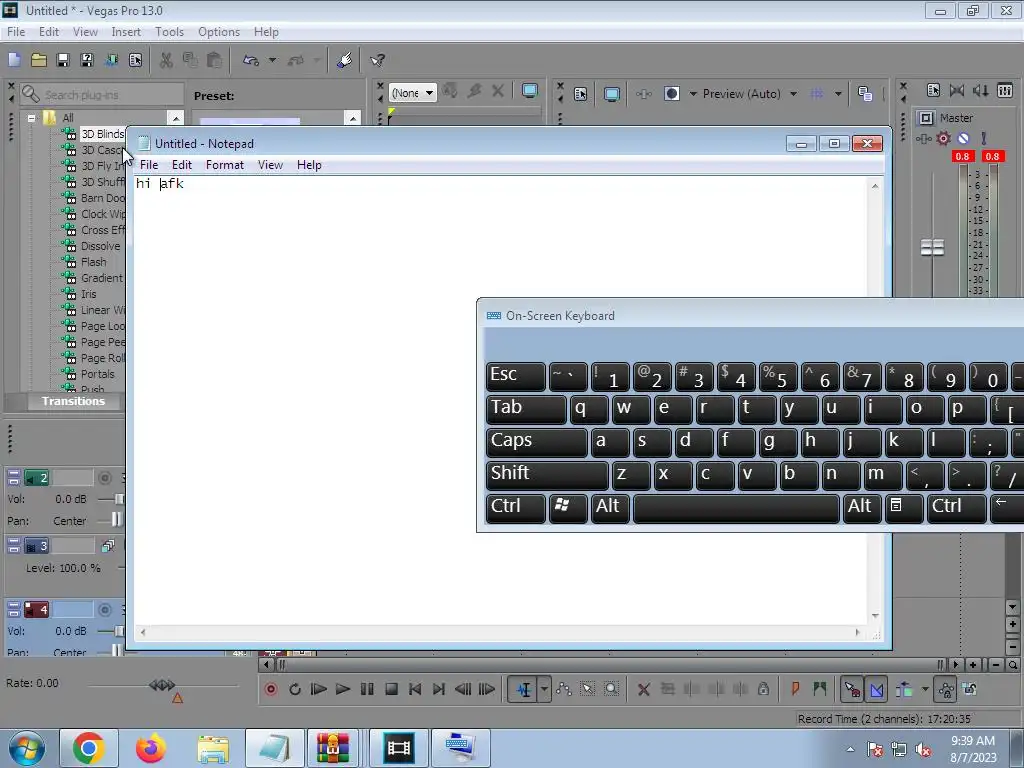Adjust the Master volume fader
The height and width of the screenshot is (768, 1024).
(x=932, y=248)
